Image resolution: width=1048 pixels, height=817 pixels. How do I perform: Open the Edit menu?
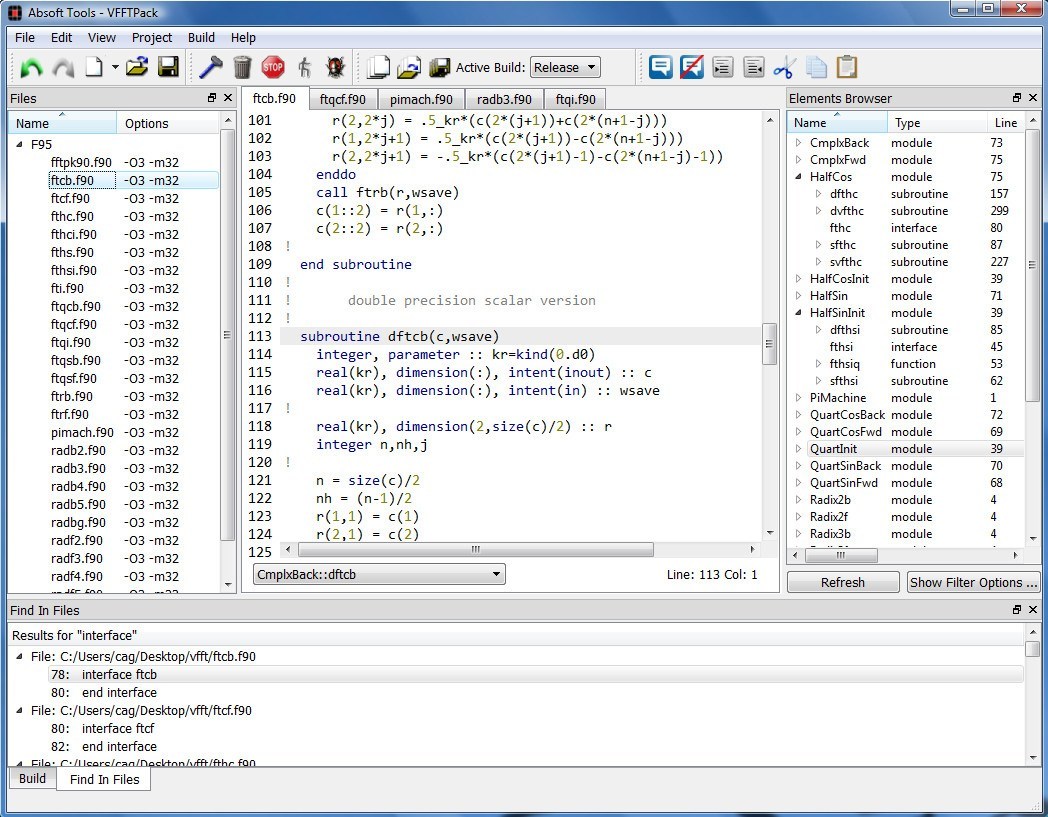61,37
